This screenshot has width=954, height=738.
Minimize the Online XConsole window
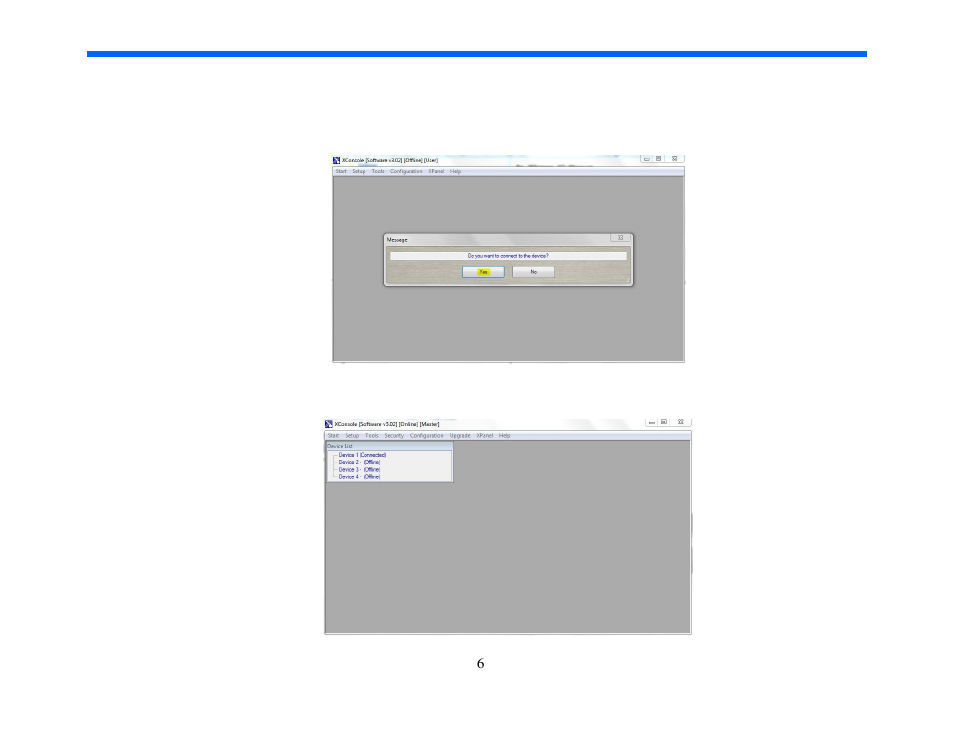652,422
